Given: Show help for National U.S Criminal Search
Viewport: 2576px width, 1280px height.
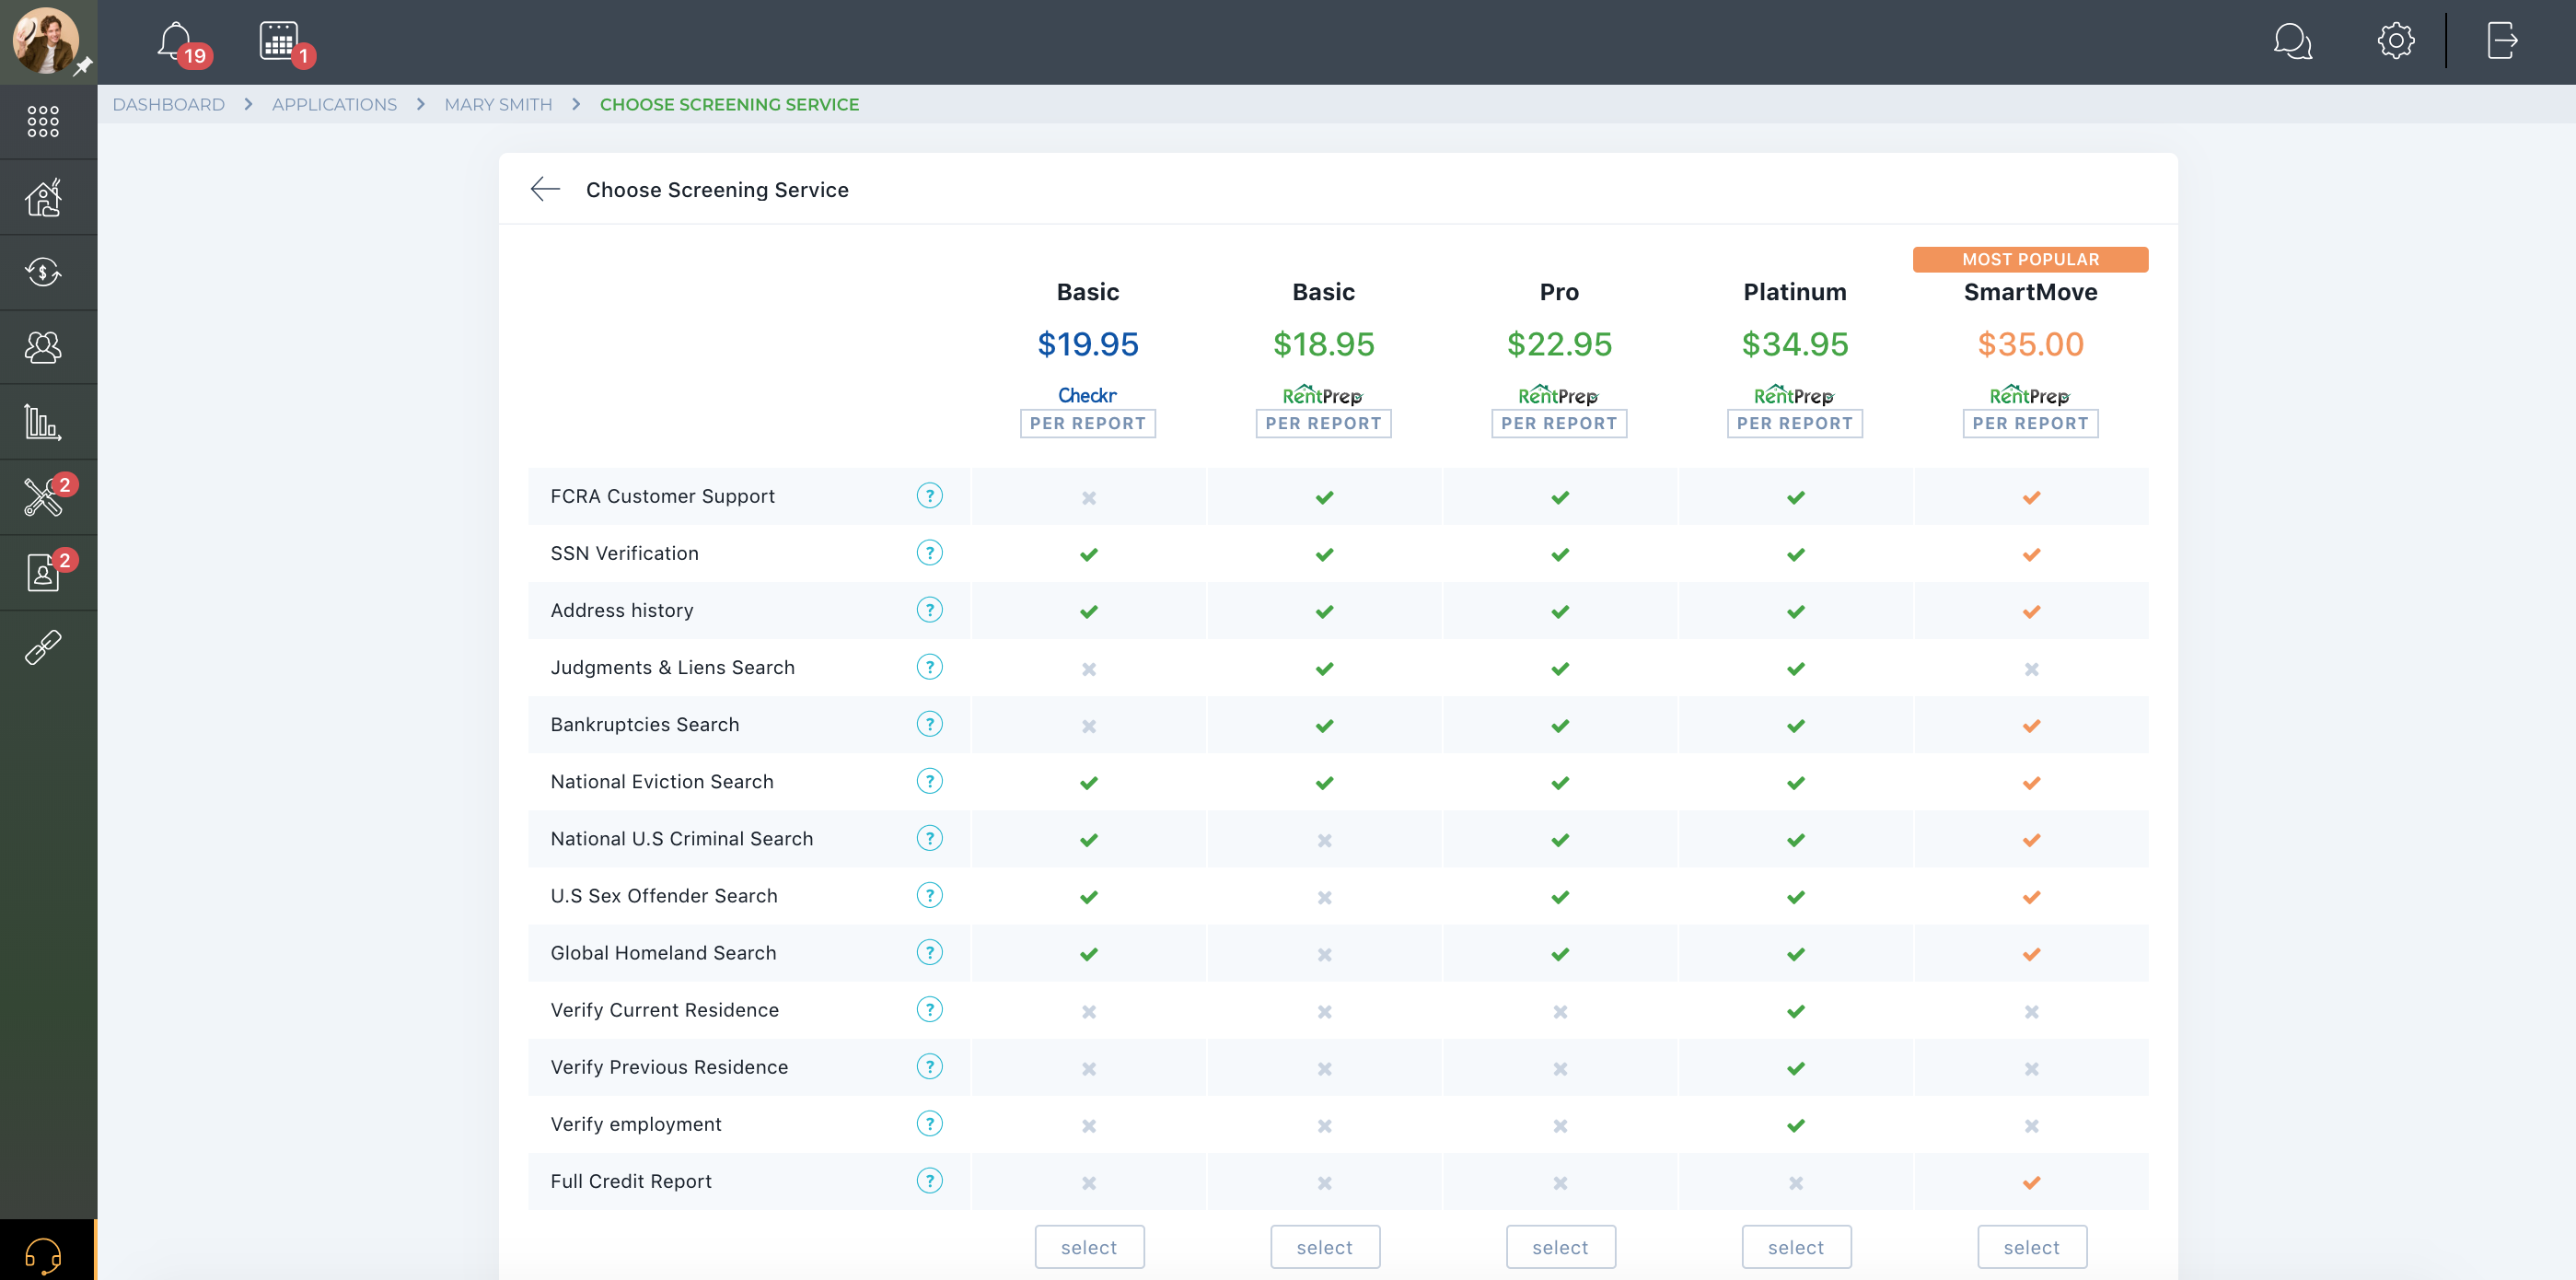Looking at the screenshot, I should (x=929, y=838).
